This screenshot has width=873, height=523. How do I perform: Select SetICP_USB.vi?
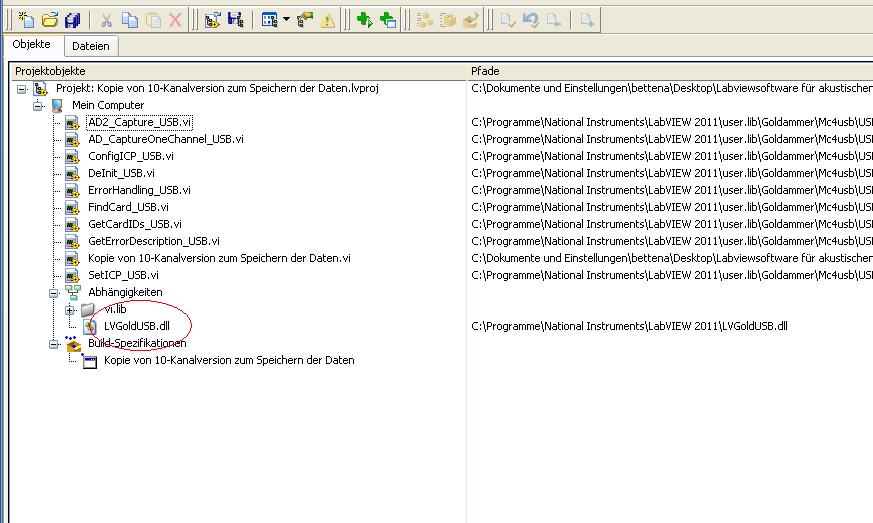124,275
